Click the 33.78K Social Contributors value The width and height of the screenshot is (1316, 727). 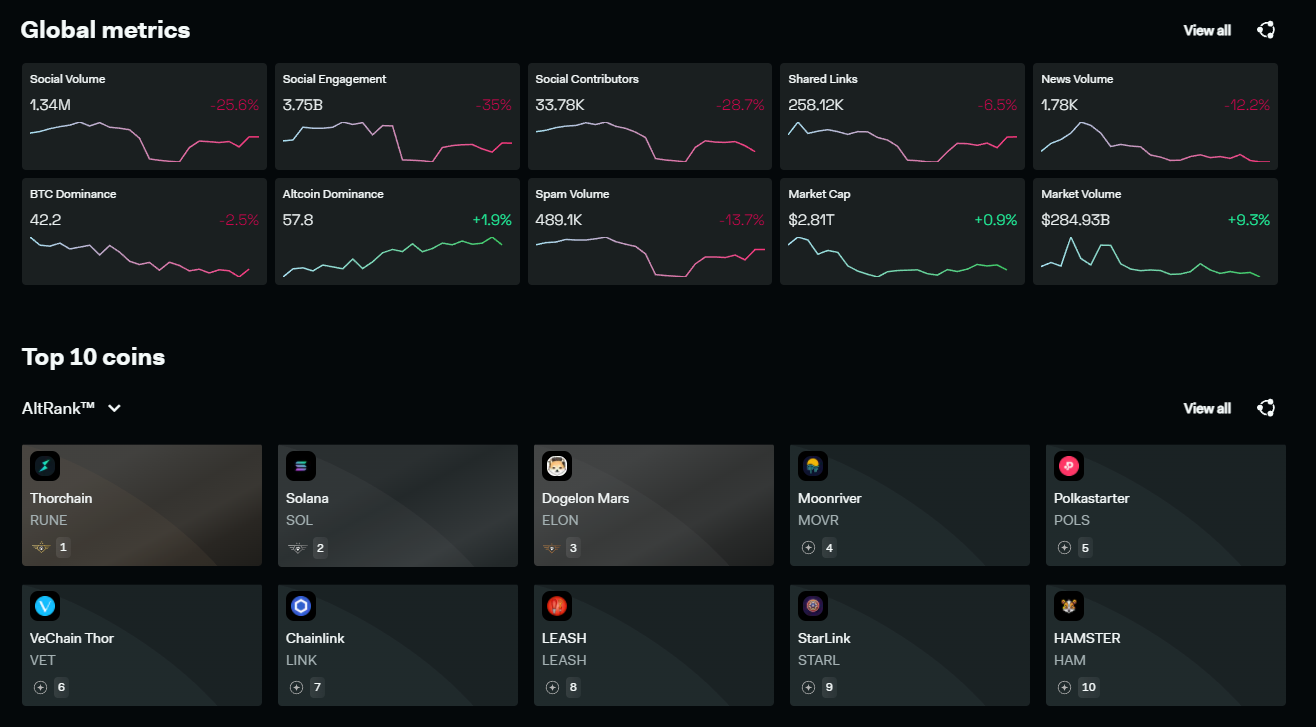coord(560,105)
